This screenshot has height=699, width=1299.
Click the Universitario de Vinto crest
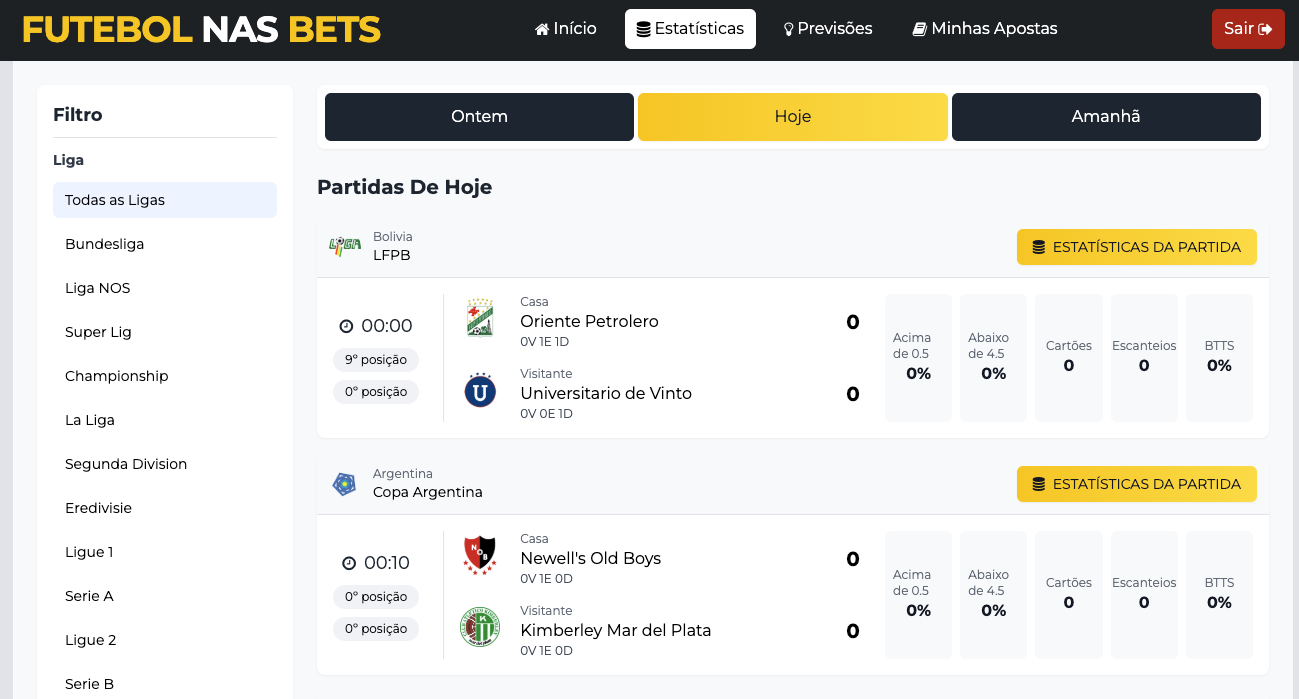coord(480,390)
